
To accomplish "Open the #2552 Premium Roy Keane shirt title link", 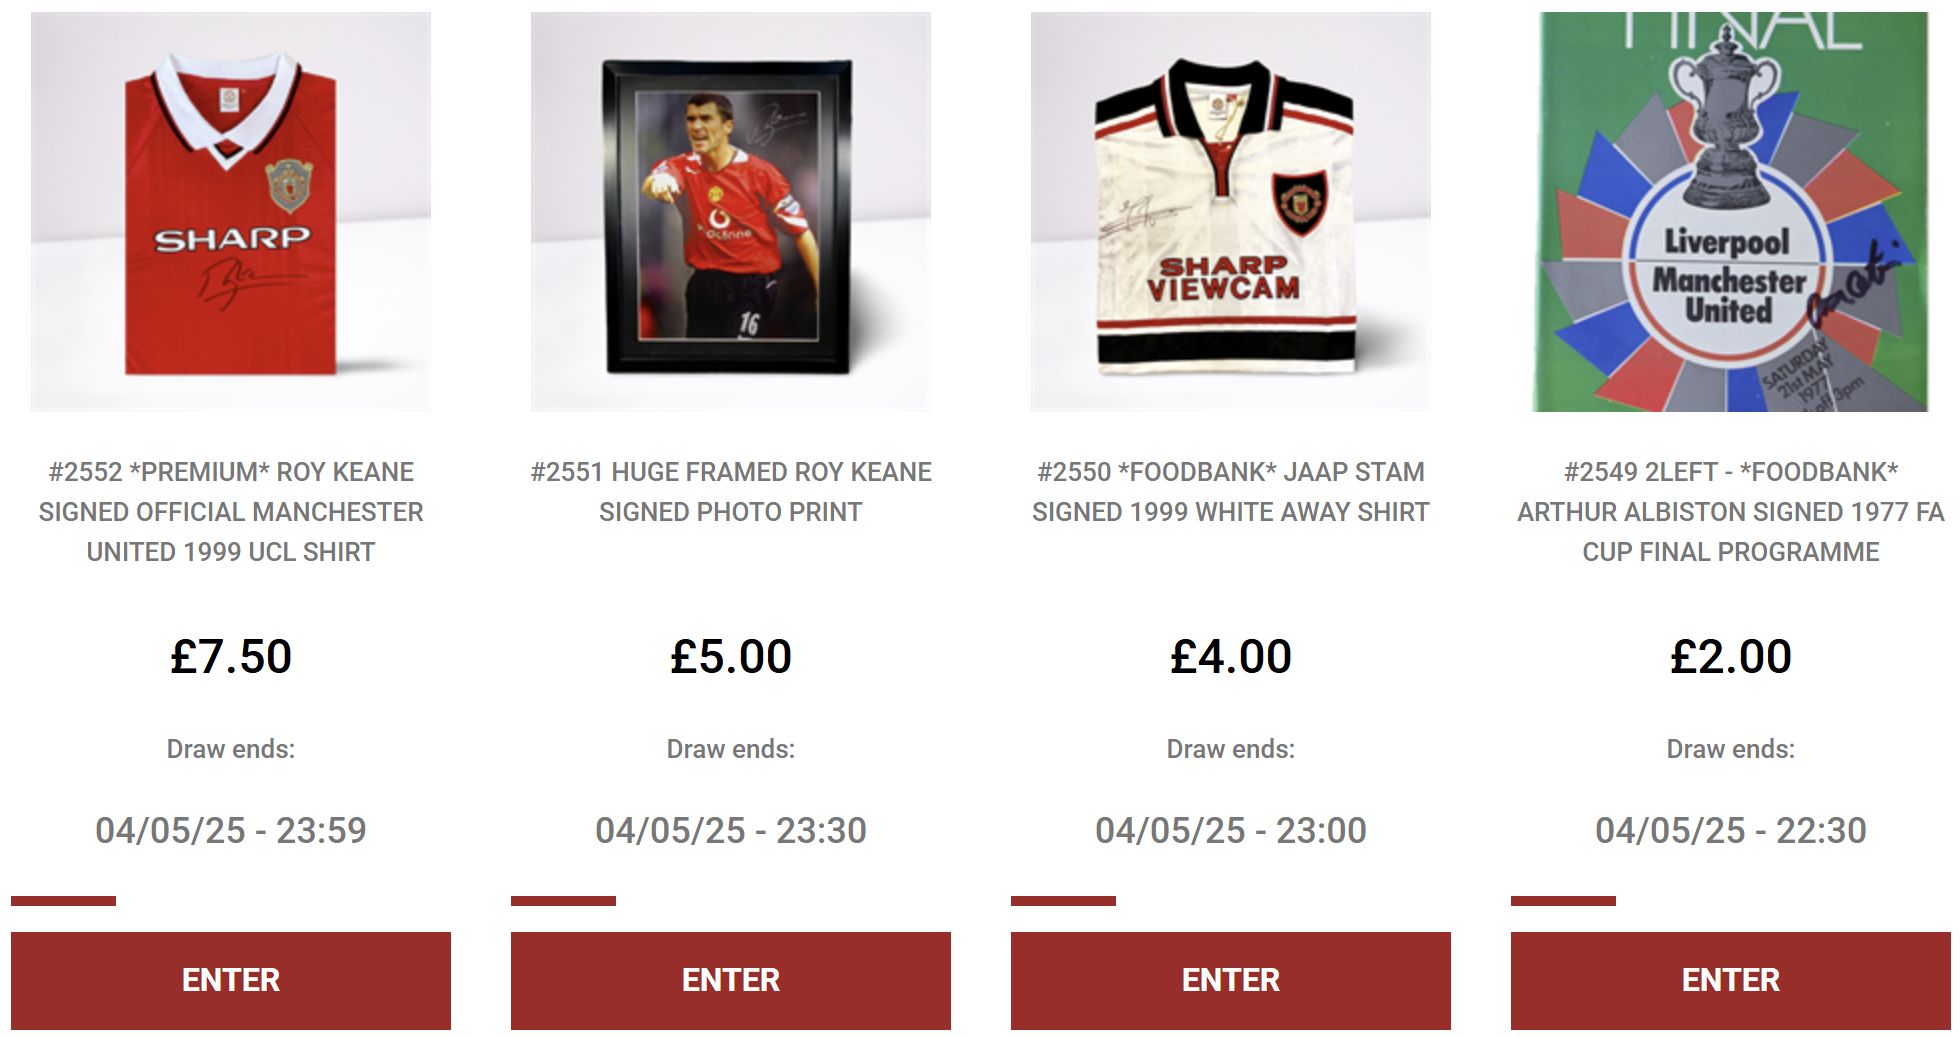I will [x=231, y=512].
